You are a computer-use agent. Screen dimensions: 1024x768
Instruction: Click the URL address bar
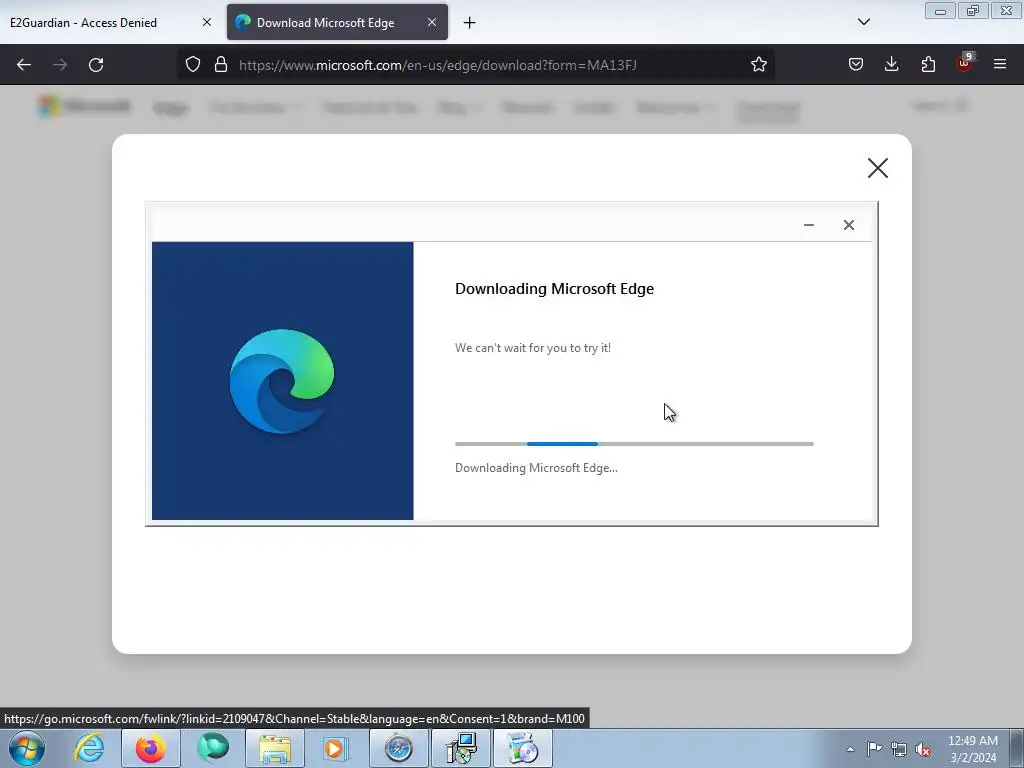[475, 65]
